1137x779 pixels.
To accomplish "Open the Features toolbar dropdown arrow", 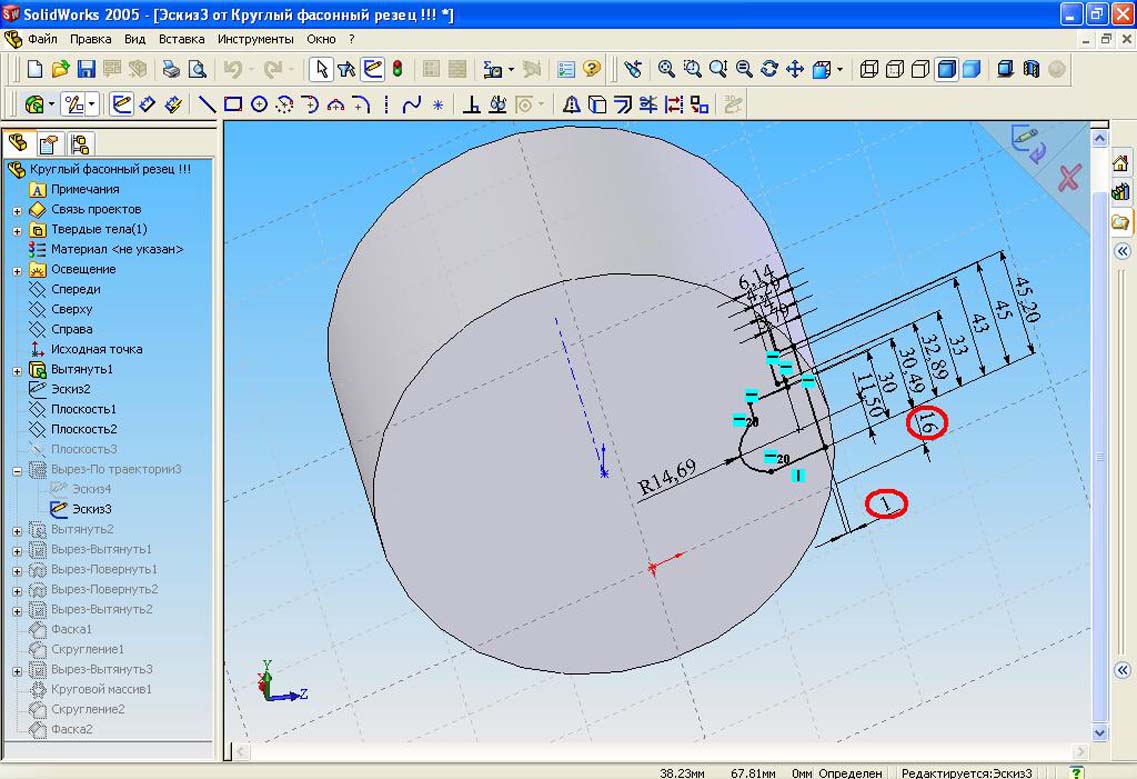I will click(x=51, y=105).
